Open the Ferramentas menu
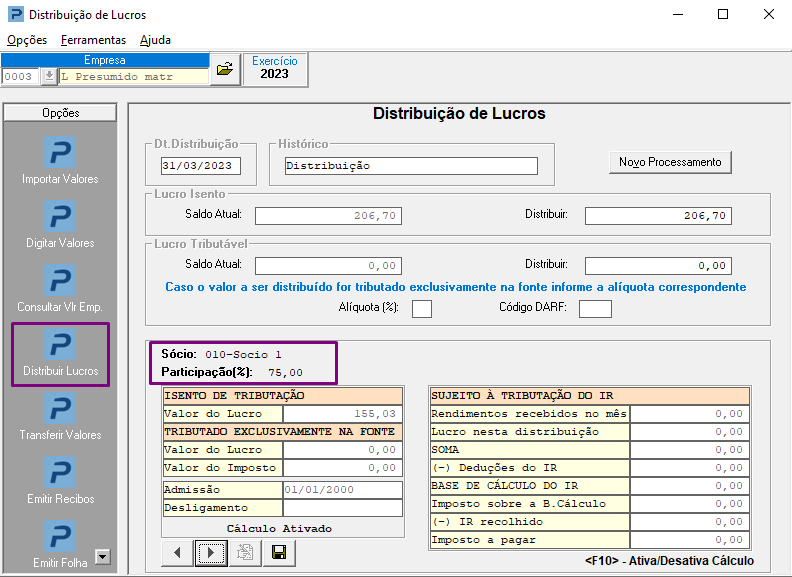792x577 pixels. 93,40
